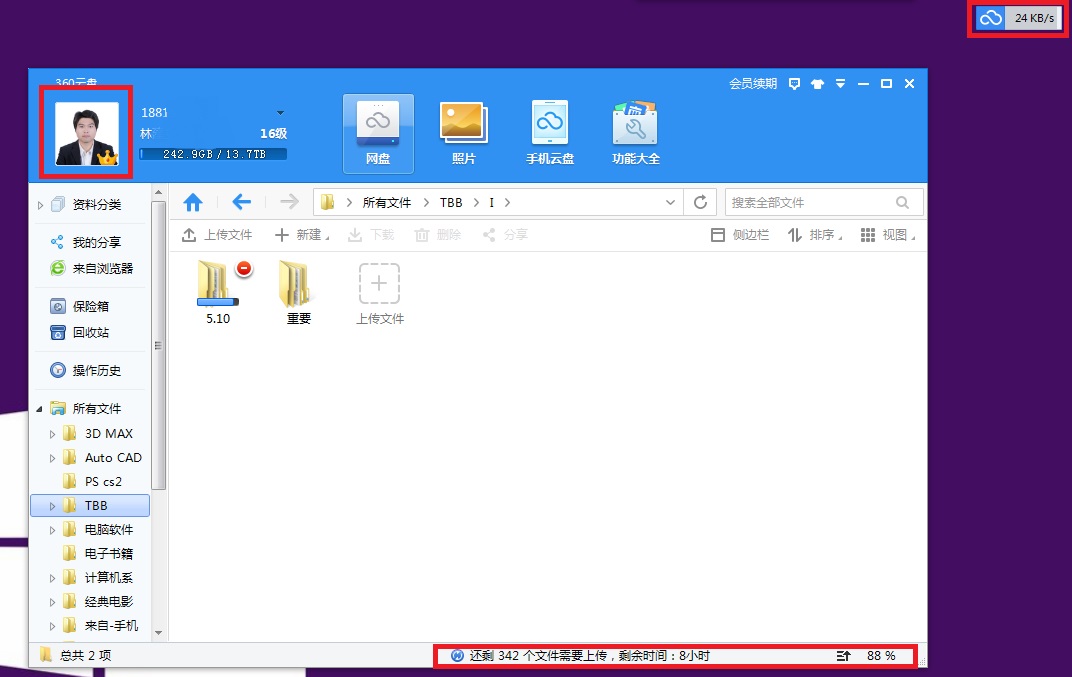Open the 排序 sort dropdown
This screenshot has height=677, width=1072.
pos(818,235)
